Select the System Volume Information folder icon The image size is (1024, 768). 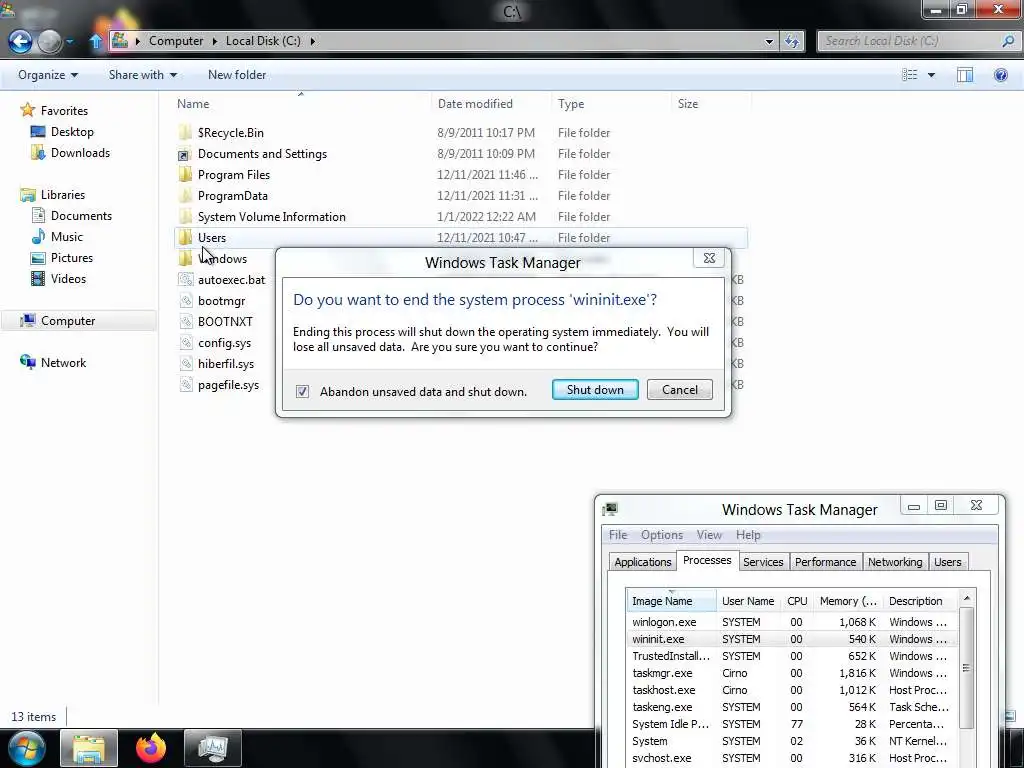(185, 216)
